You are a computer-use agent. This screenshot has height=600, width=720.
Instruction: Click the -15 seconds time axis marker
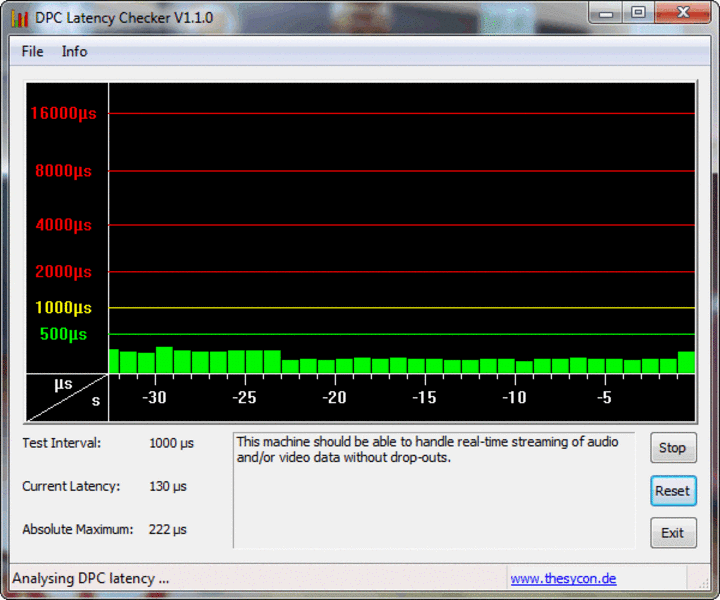pyautogui.click(x=424, y=398)
